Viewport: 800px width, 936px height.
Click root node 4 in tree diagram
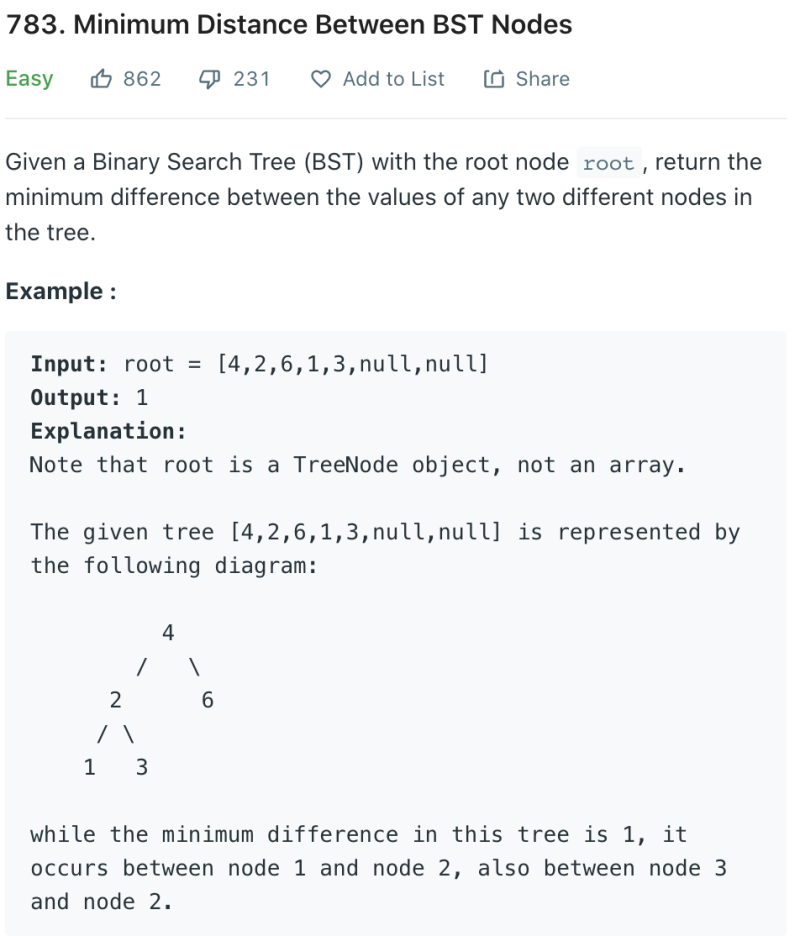point(168,633)
